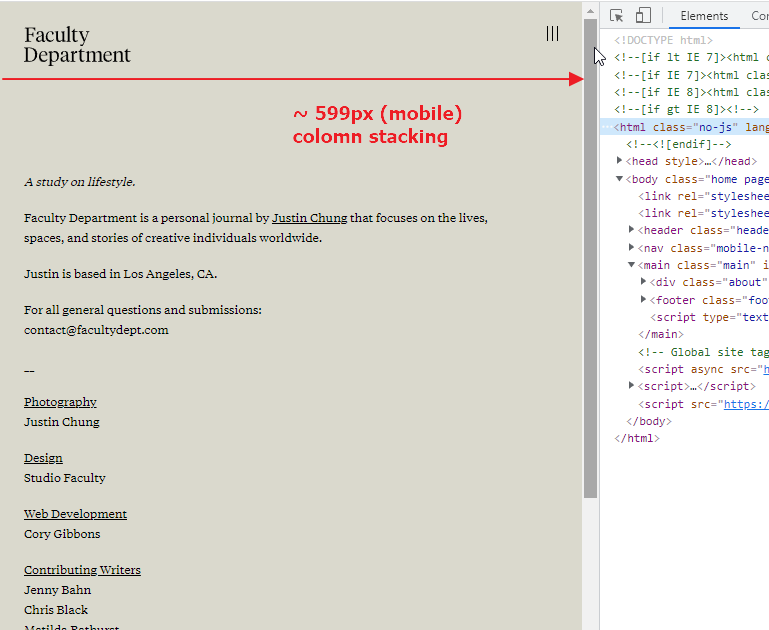This screenshot has width=769, height=630.
Task: Click the 'Cory Gibbons' name text
Action: click(62, 534)
